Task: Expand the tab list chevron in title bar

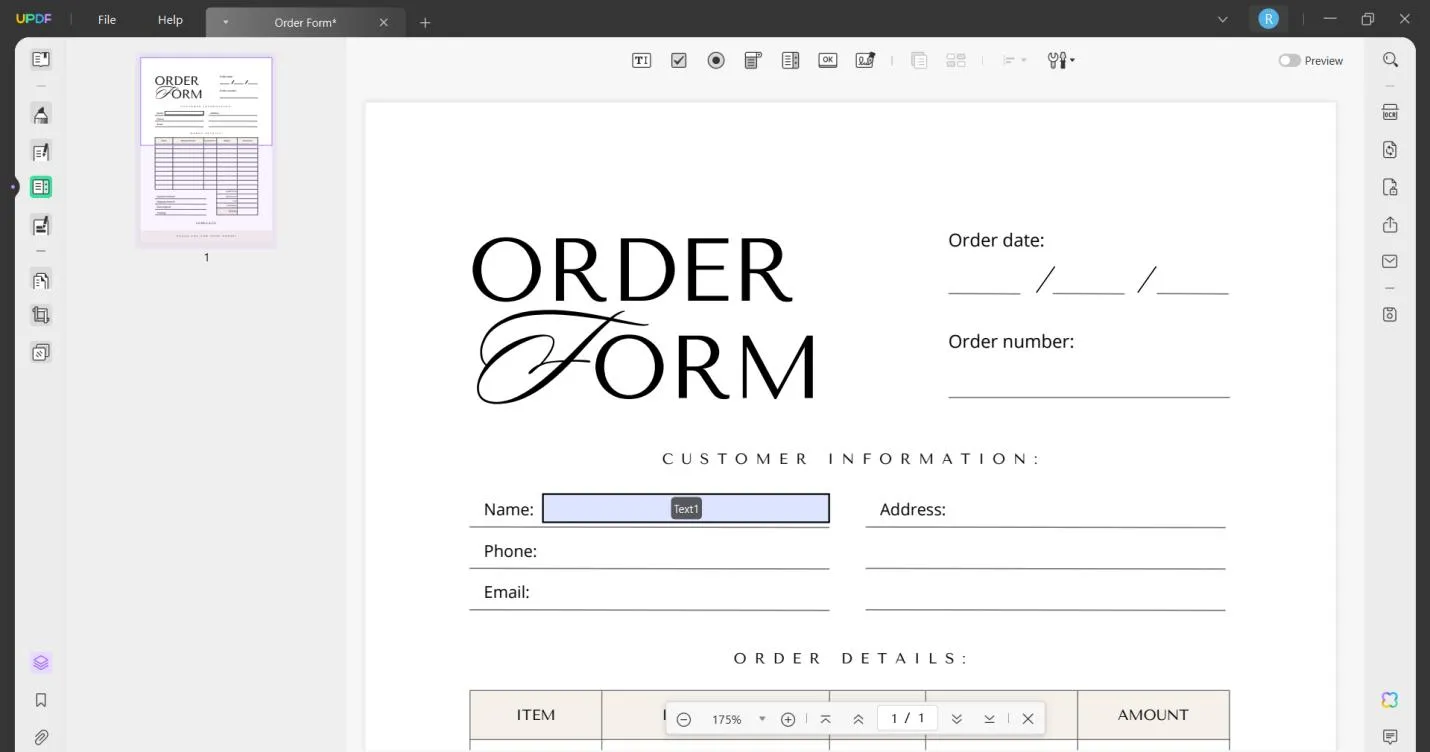Action: point(1223,19)
